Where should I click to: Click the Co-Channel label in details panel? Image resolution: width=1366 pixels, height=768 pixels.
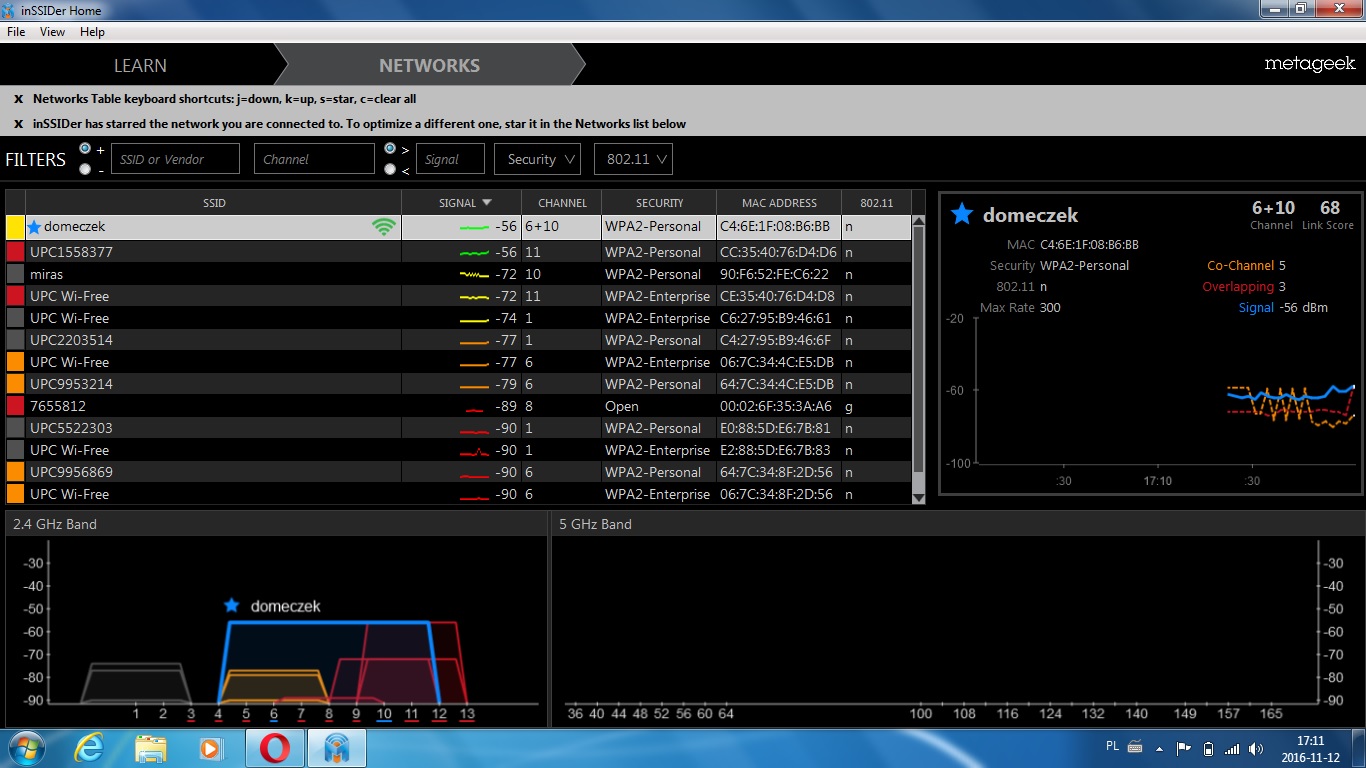tap(1240, 266)
